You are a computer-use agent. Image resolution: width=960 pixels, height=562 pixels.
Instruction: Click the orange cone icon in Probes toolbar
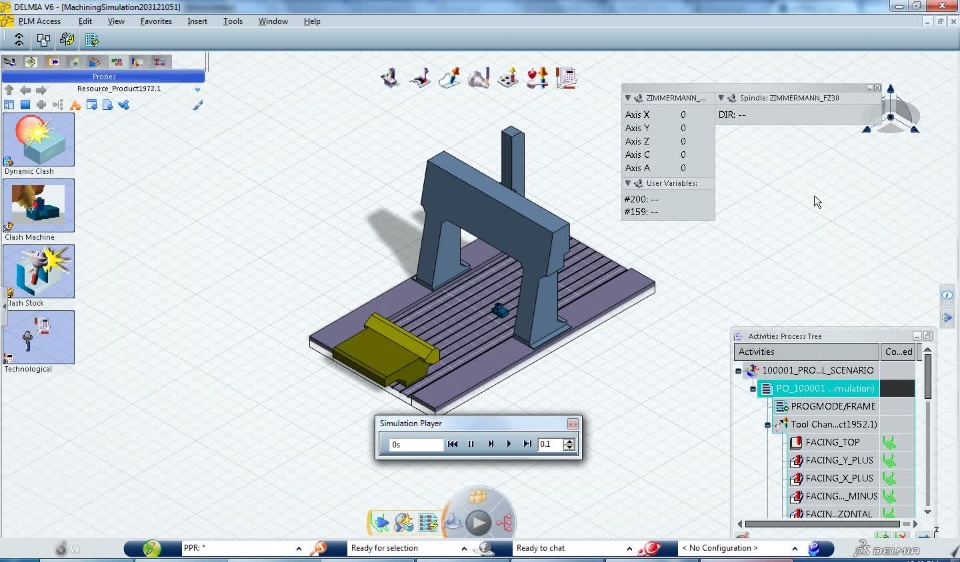point(75,105)
